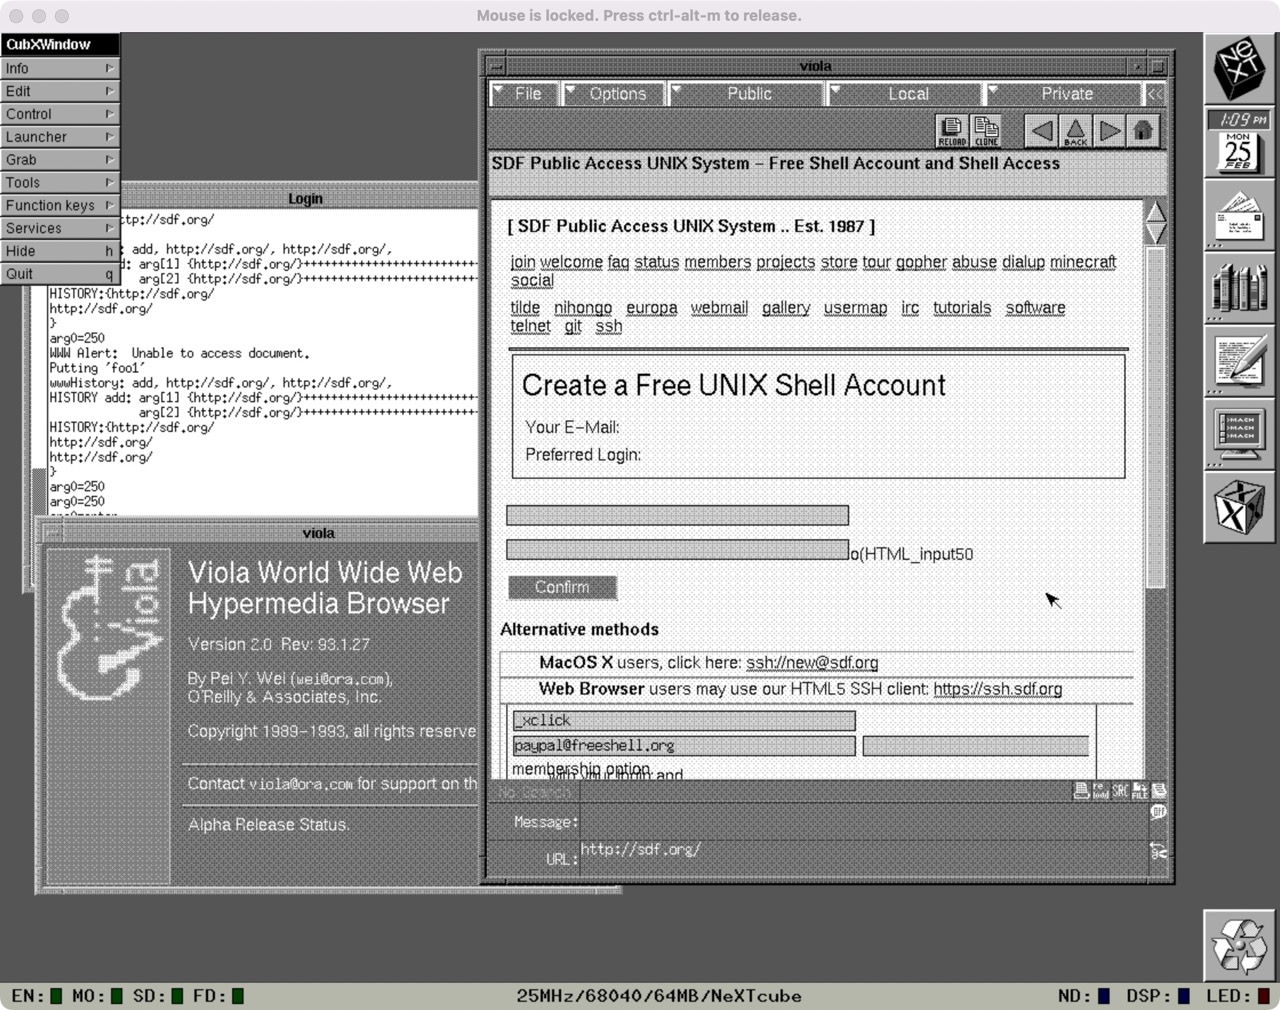Select the Grab menu entry

pos(60,160)
